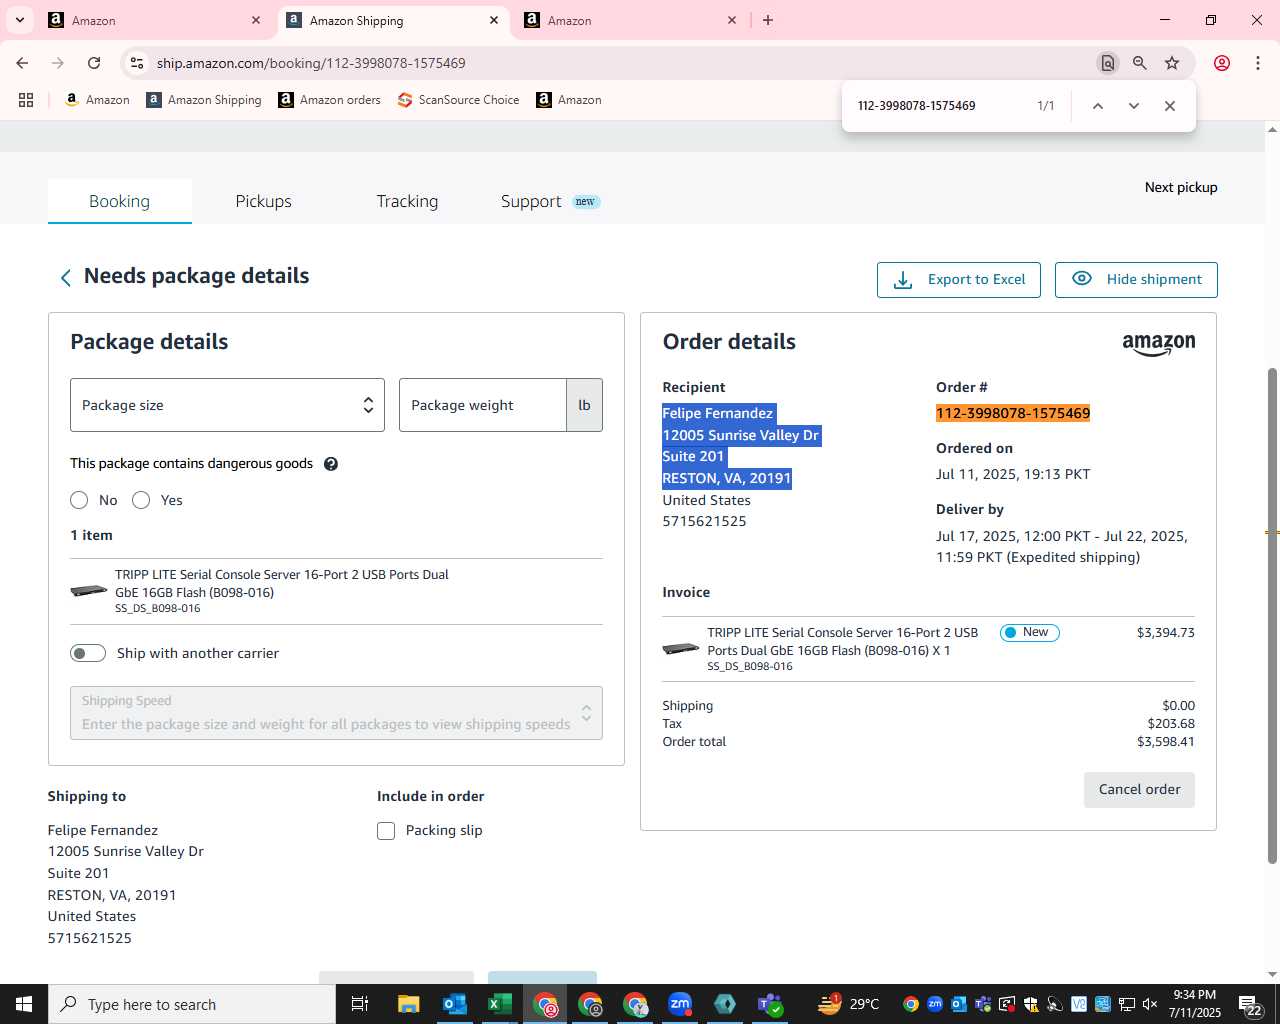
Task: Open the disabled Shipping Speed dropdown
Action: pos(336,713)
